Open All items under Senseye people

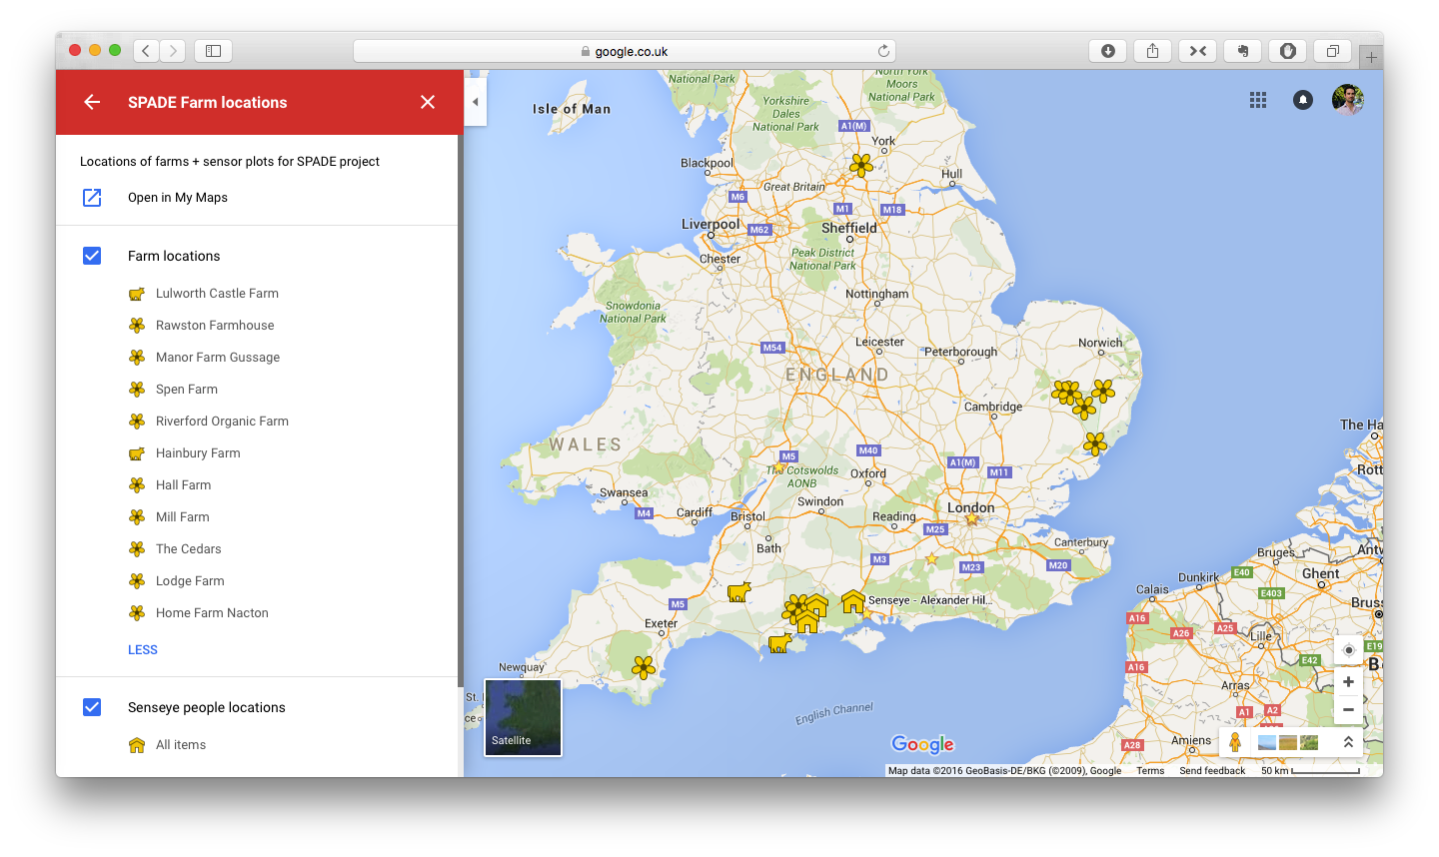click(x=181, y=745)
